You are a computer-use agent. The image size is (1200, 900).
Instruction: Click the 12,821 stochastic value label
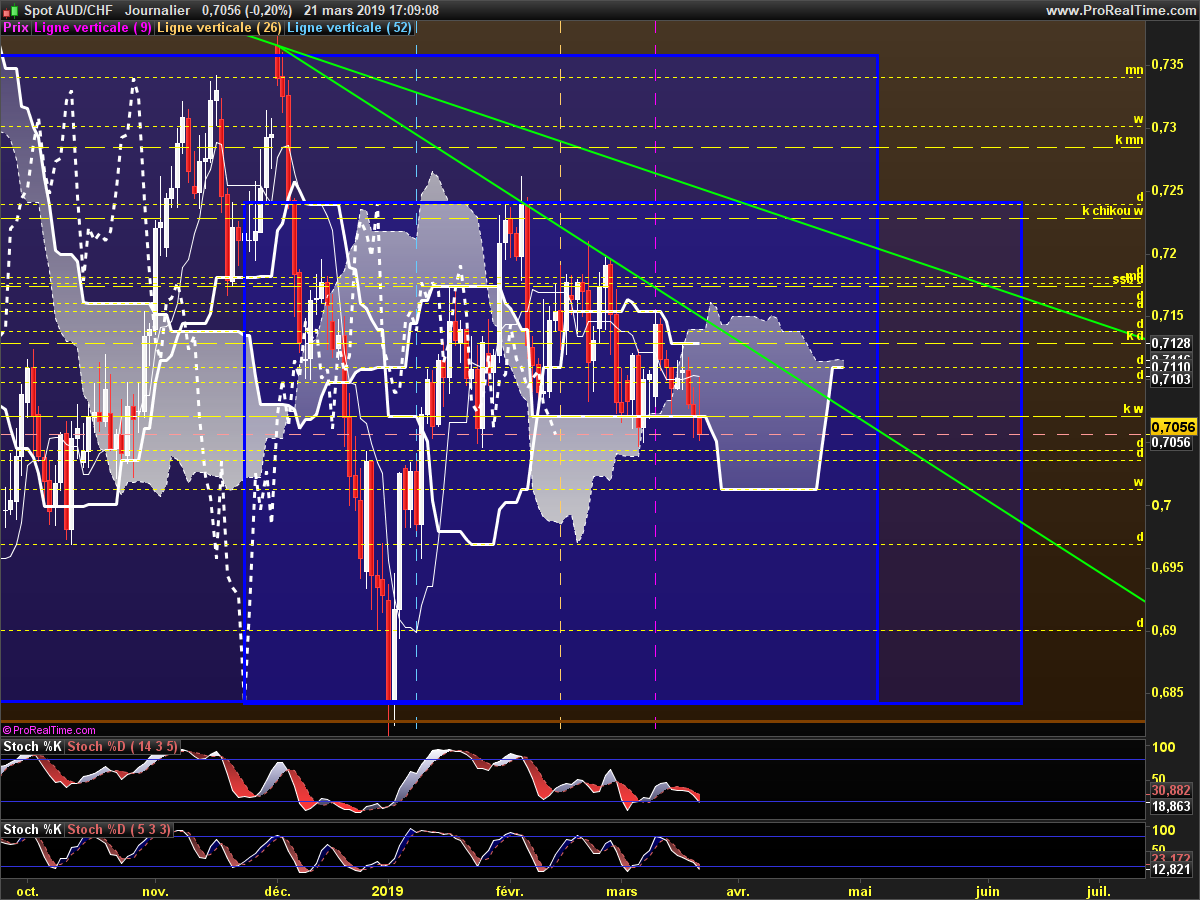pos(1171,870)
